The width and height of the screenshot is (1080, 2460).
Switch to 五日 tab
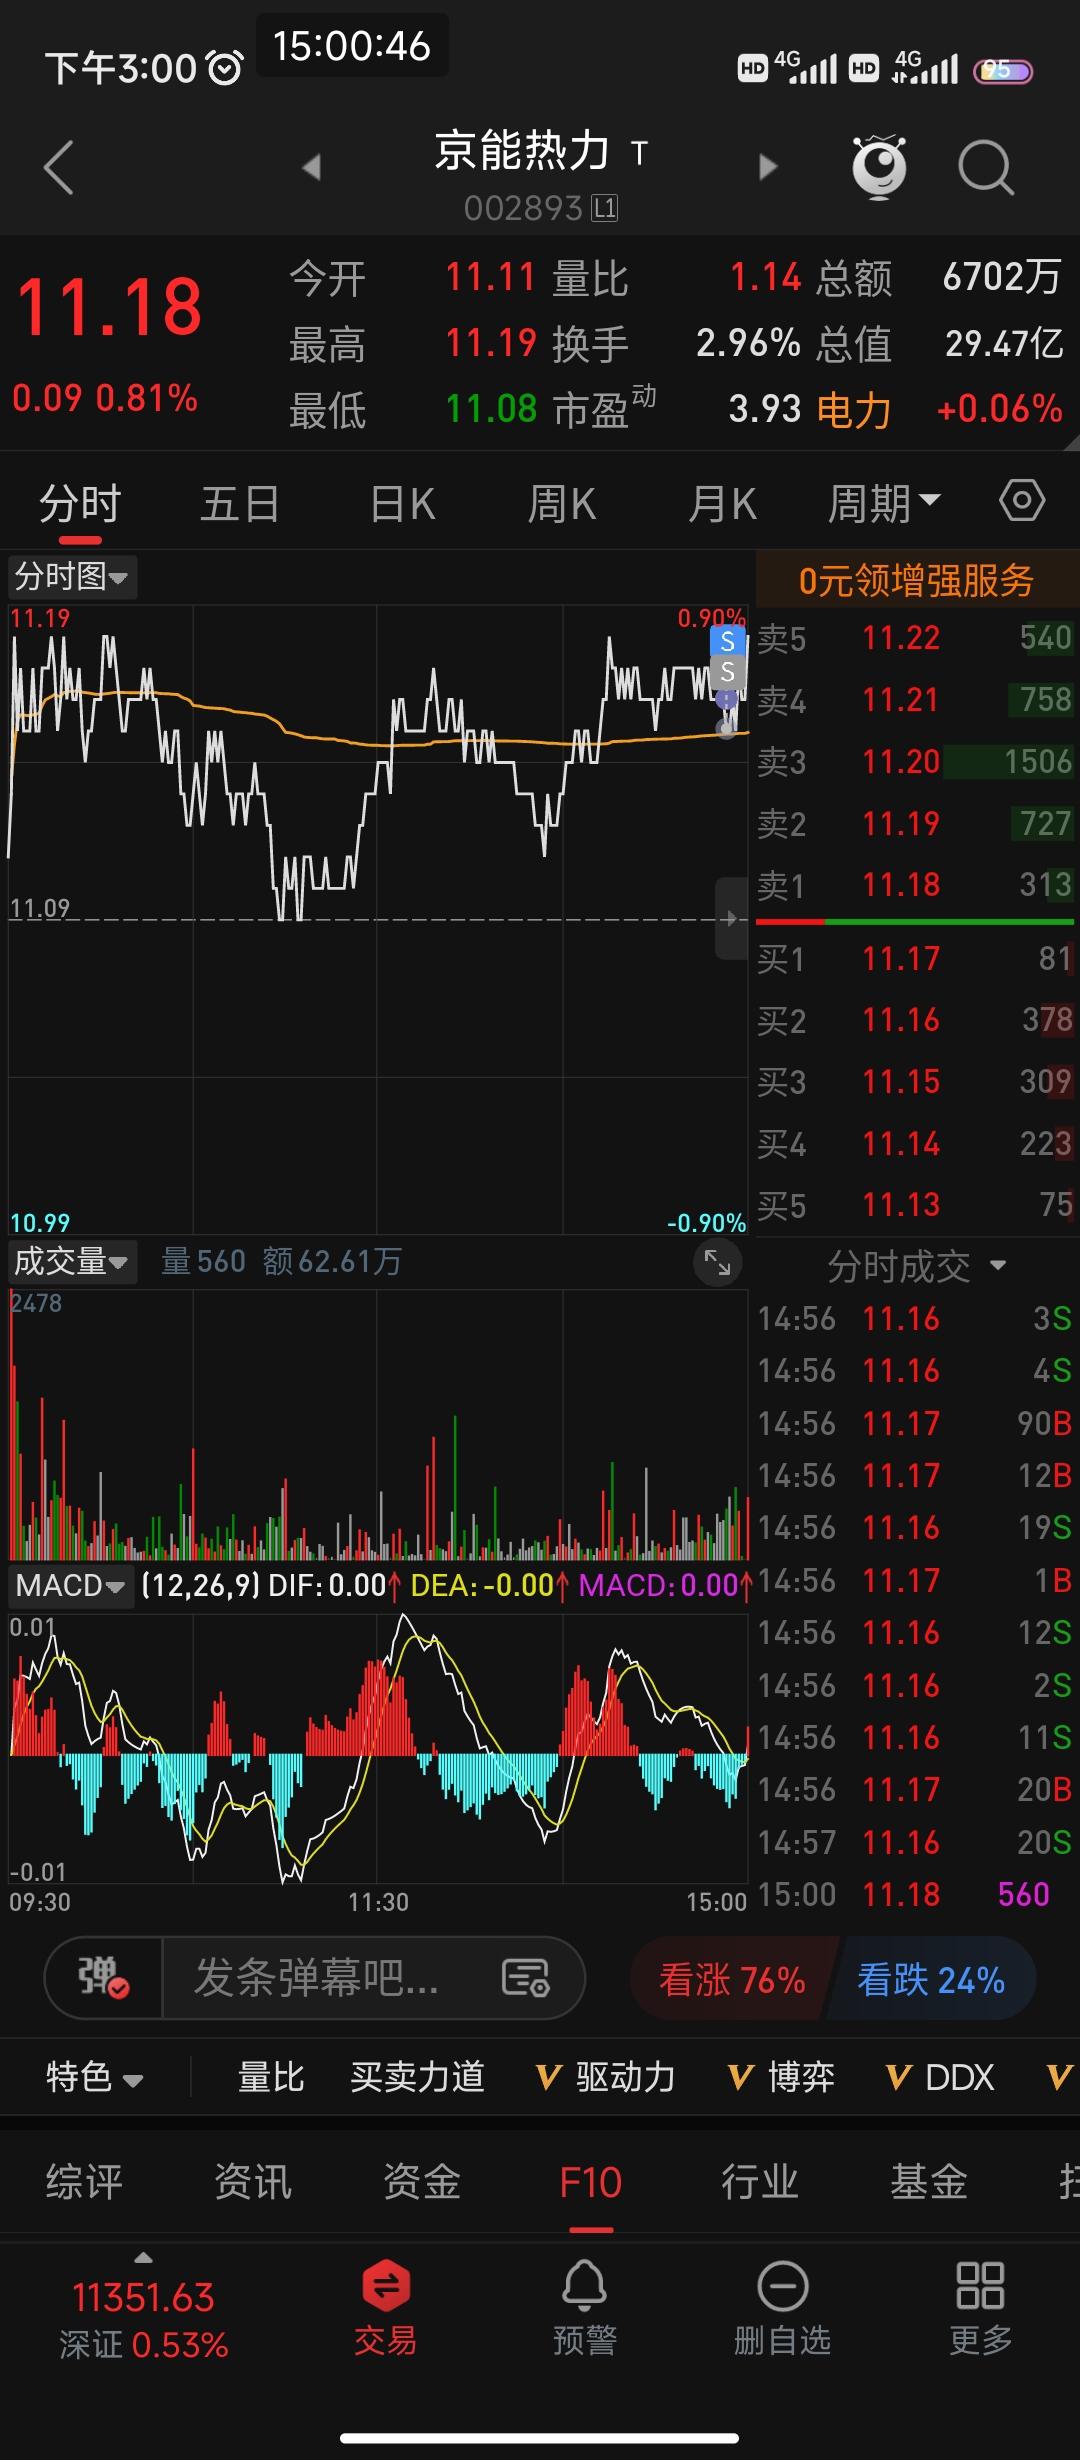pyautogui.click(x=240, y=503)
